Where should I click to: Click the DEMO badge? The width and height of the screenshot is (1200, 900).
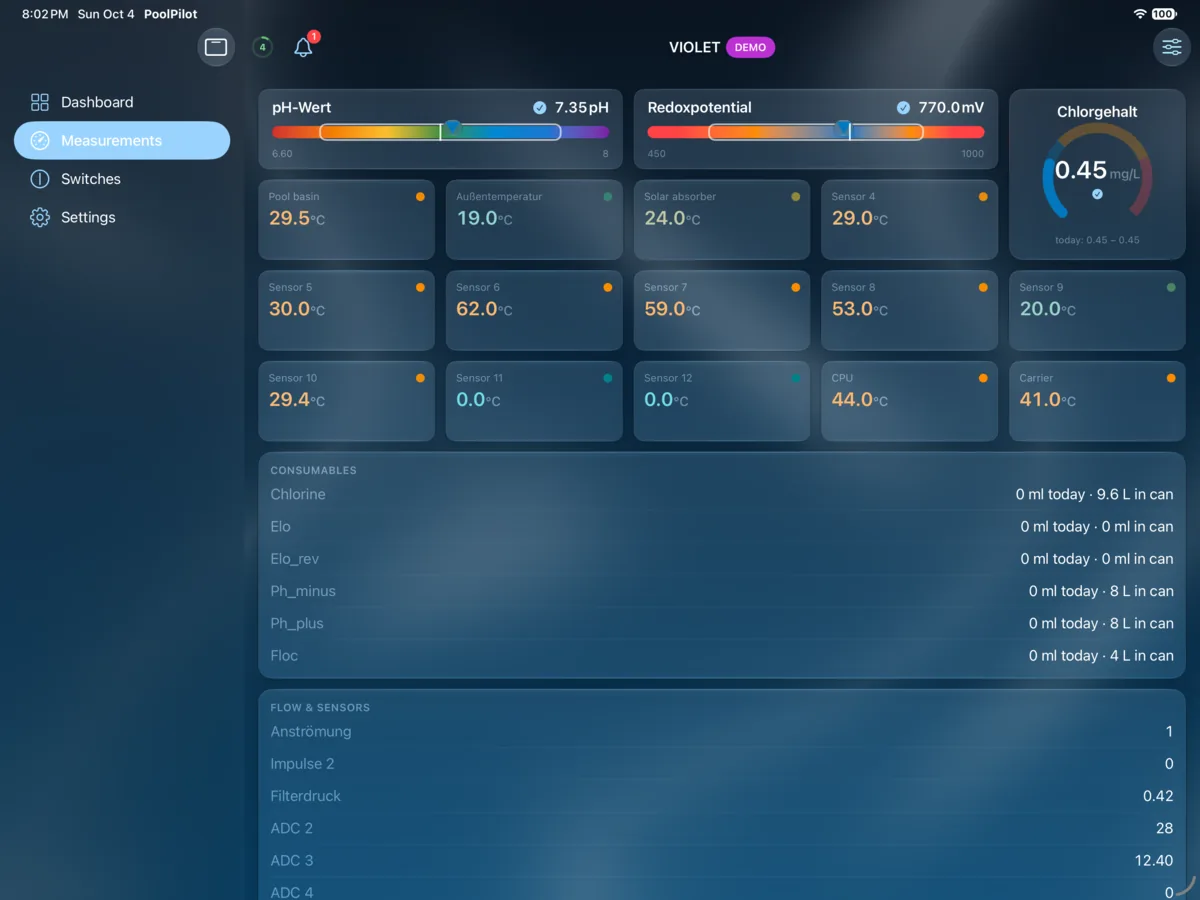pyautogui.click(x=750, y=47)
